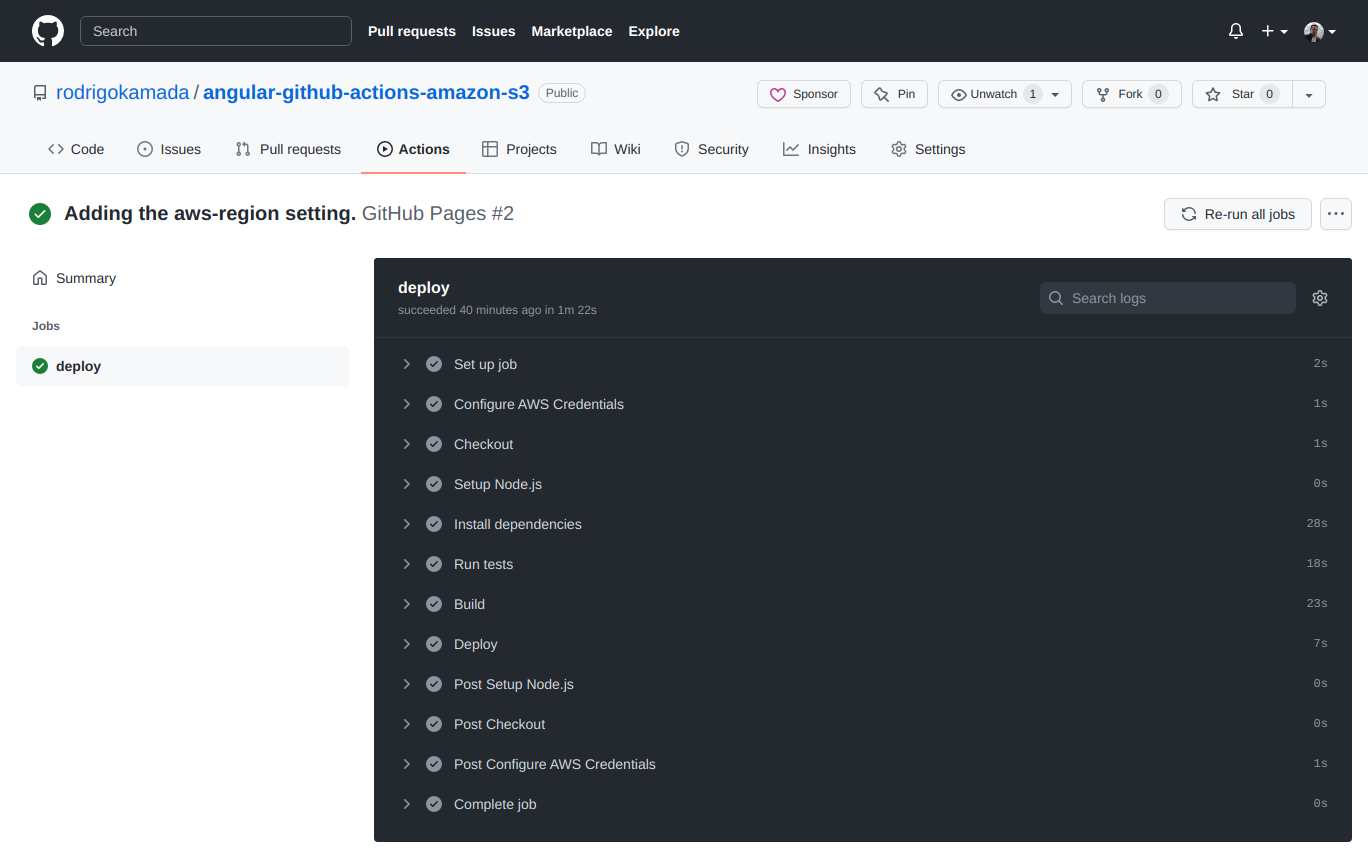Click the Public visibility badge

[561, 92]
